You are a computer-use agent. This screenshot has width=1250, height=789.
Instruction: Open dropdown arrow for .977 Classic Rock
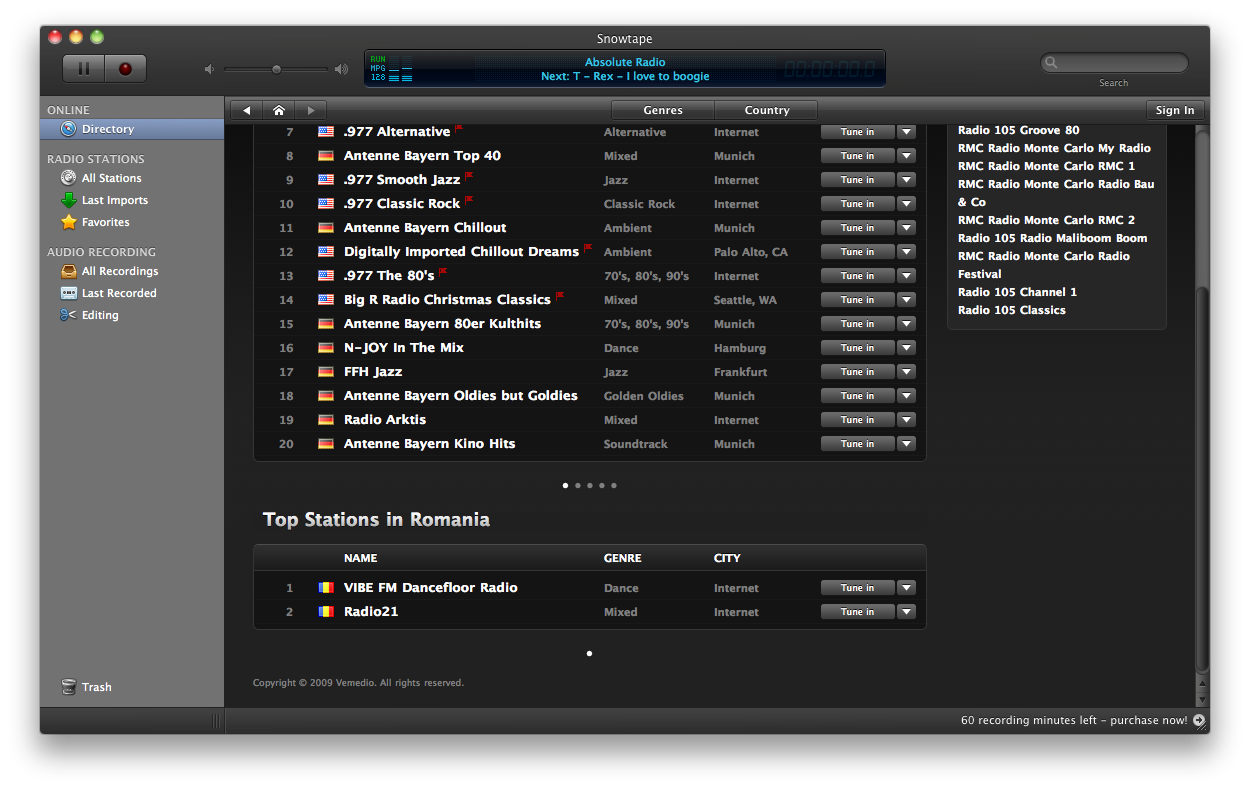click(x=906, y=204)
